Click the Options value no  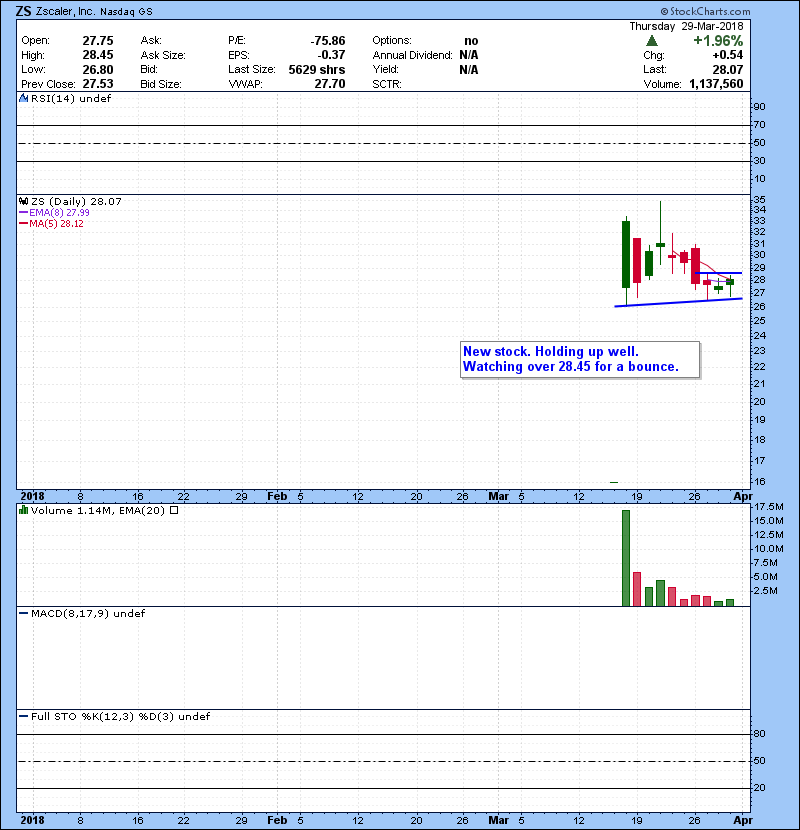[x=471, y=41]
